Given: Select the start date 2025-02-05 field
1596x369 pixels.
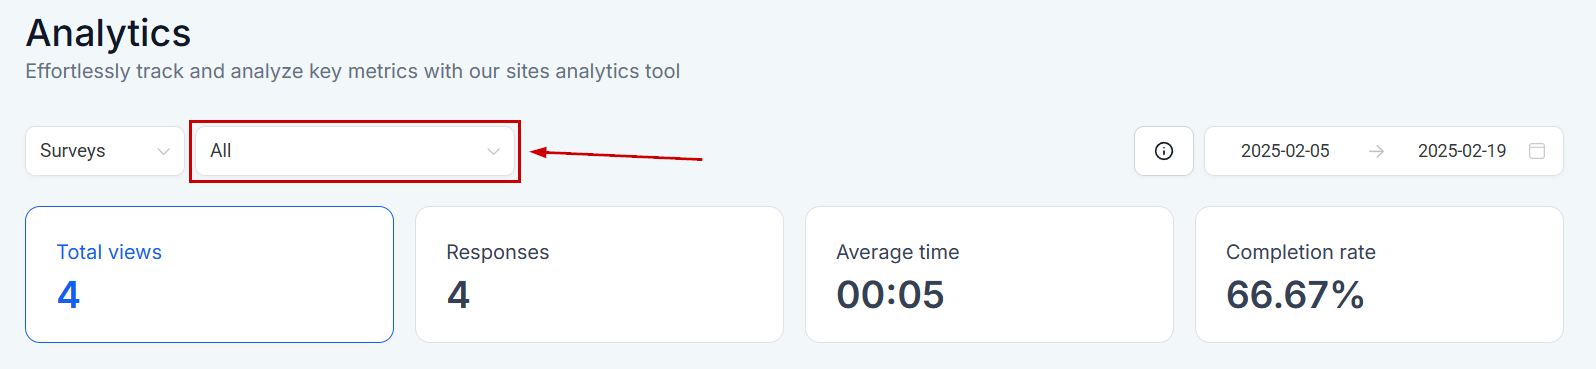Looking at the screenshot, I should pyautogui.click(x=1285, y=151).
